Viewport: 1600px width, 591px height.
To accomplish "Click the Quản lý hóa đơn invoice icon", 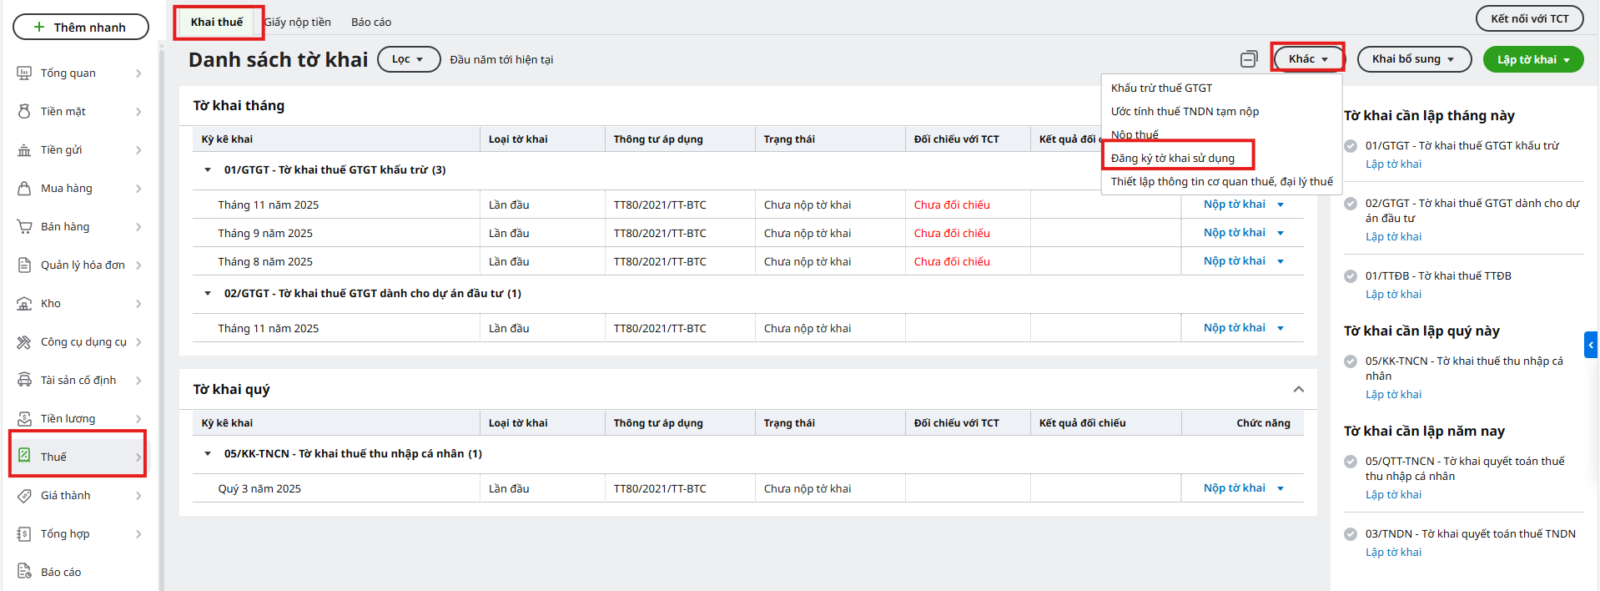I will point(24,265).
